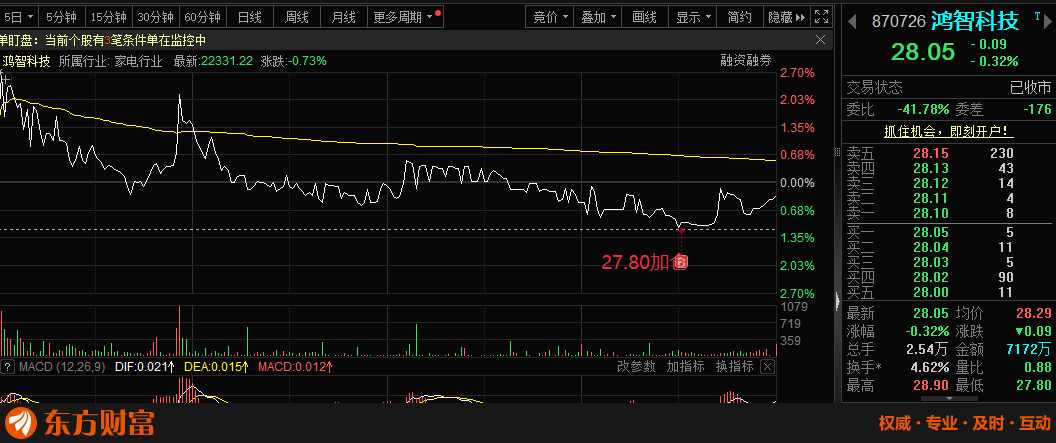Click the 卖五 volume 230
Image resolution: width=1056 pixels, height=443 pixels.
(x=1002, y=154)
